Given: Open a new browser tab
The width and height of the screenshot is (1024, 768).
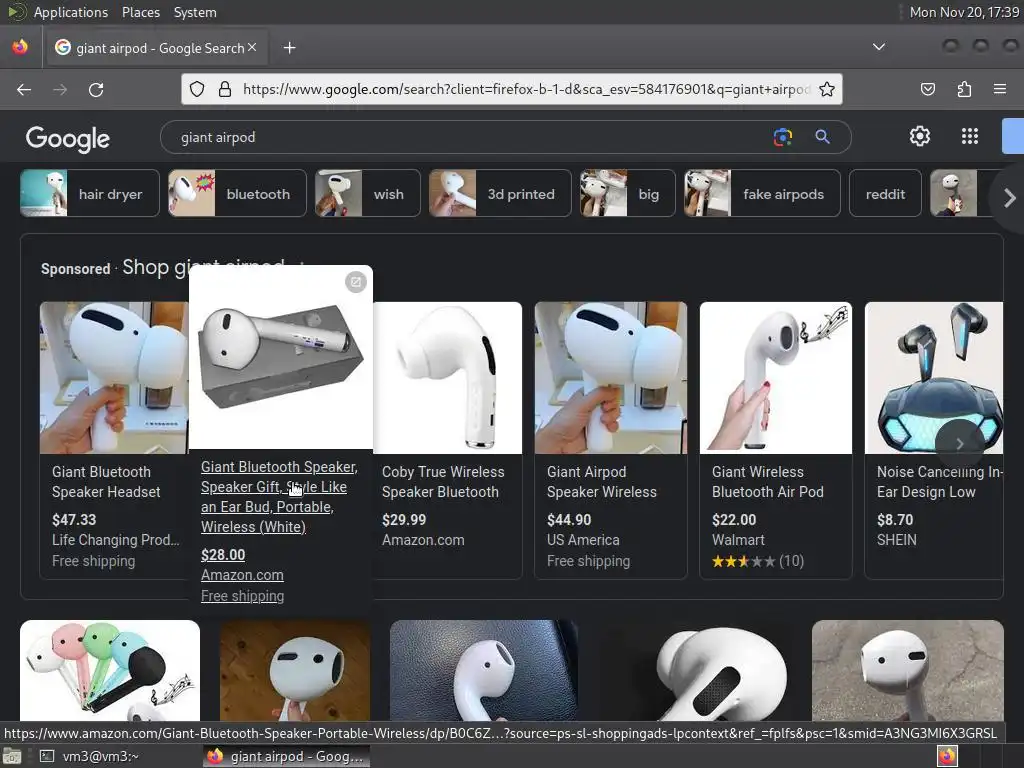Looking at the screenshot, I should coord(289,48).
